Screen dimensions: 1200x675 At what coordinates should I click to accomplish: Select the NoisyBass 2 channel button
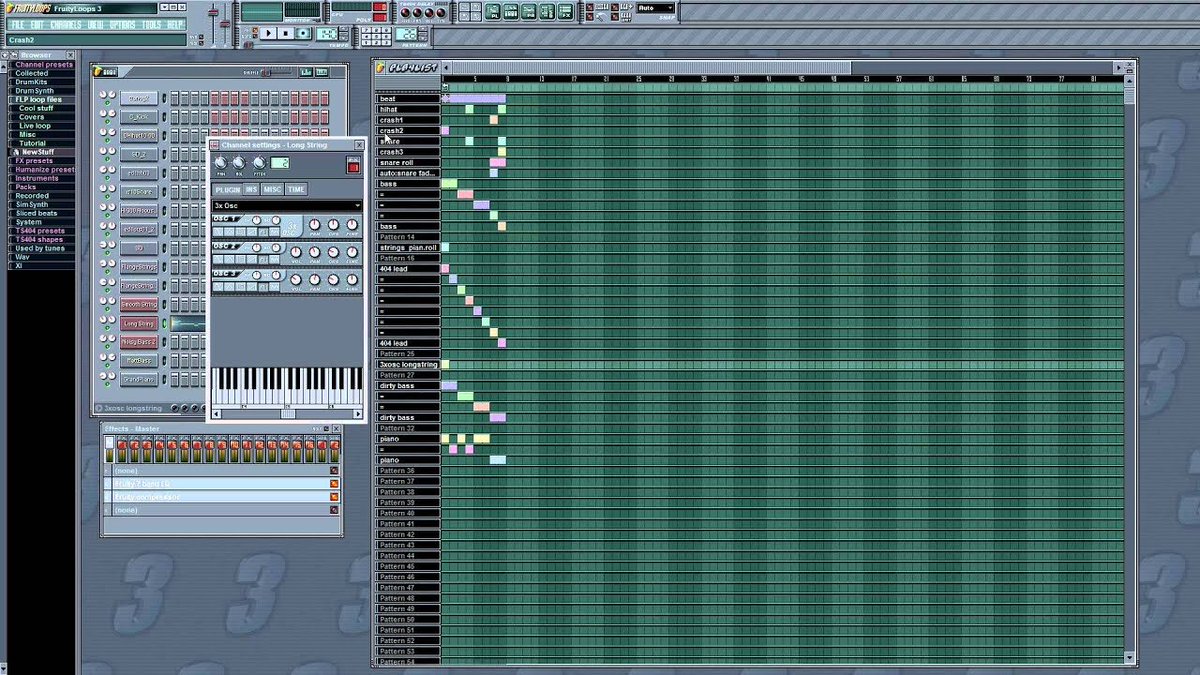pos(139,342)
